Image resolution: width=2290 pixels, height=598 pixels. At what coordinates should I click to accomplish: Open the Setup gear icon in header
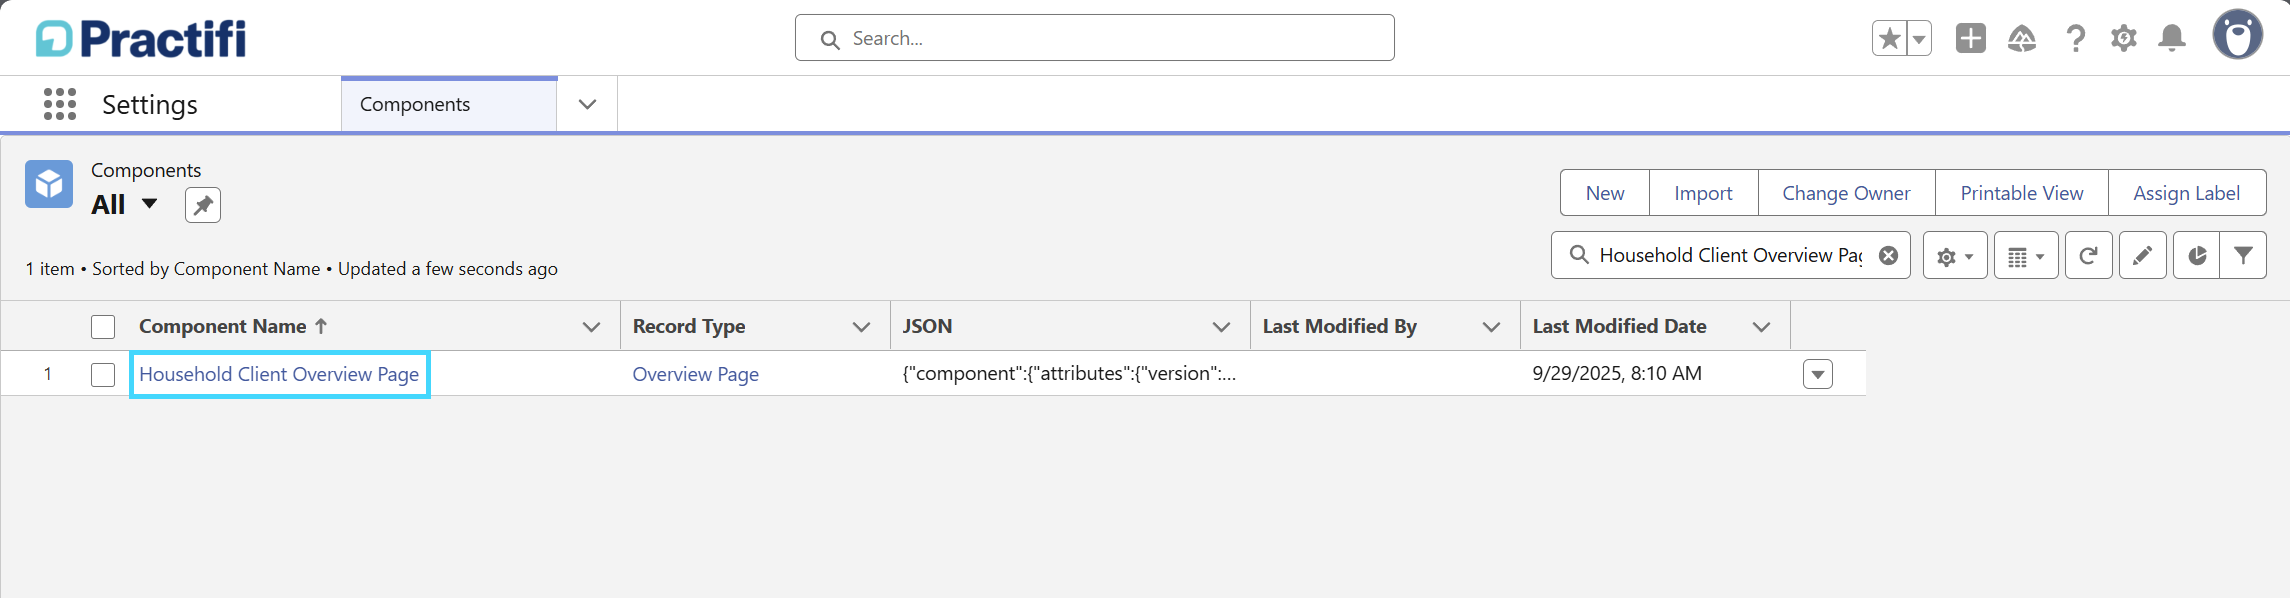(x=2124, y=39)
